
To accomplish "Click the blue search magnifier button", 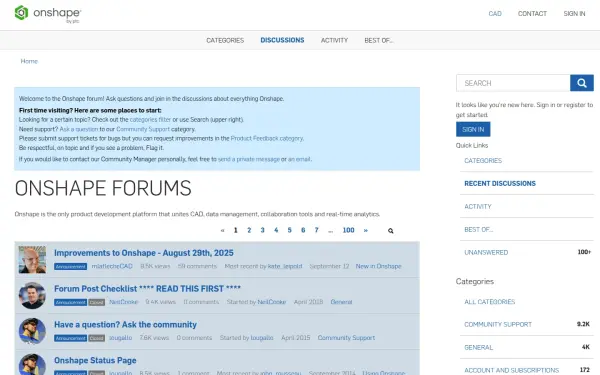I will [582, 83].
